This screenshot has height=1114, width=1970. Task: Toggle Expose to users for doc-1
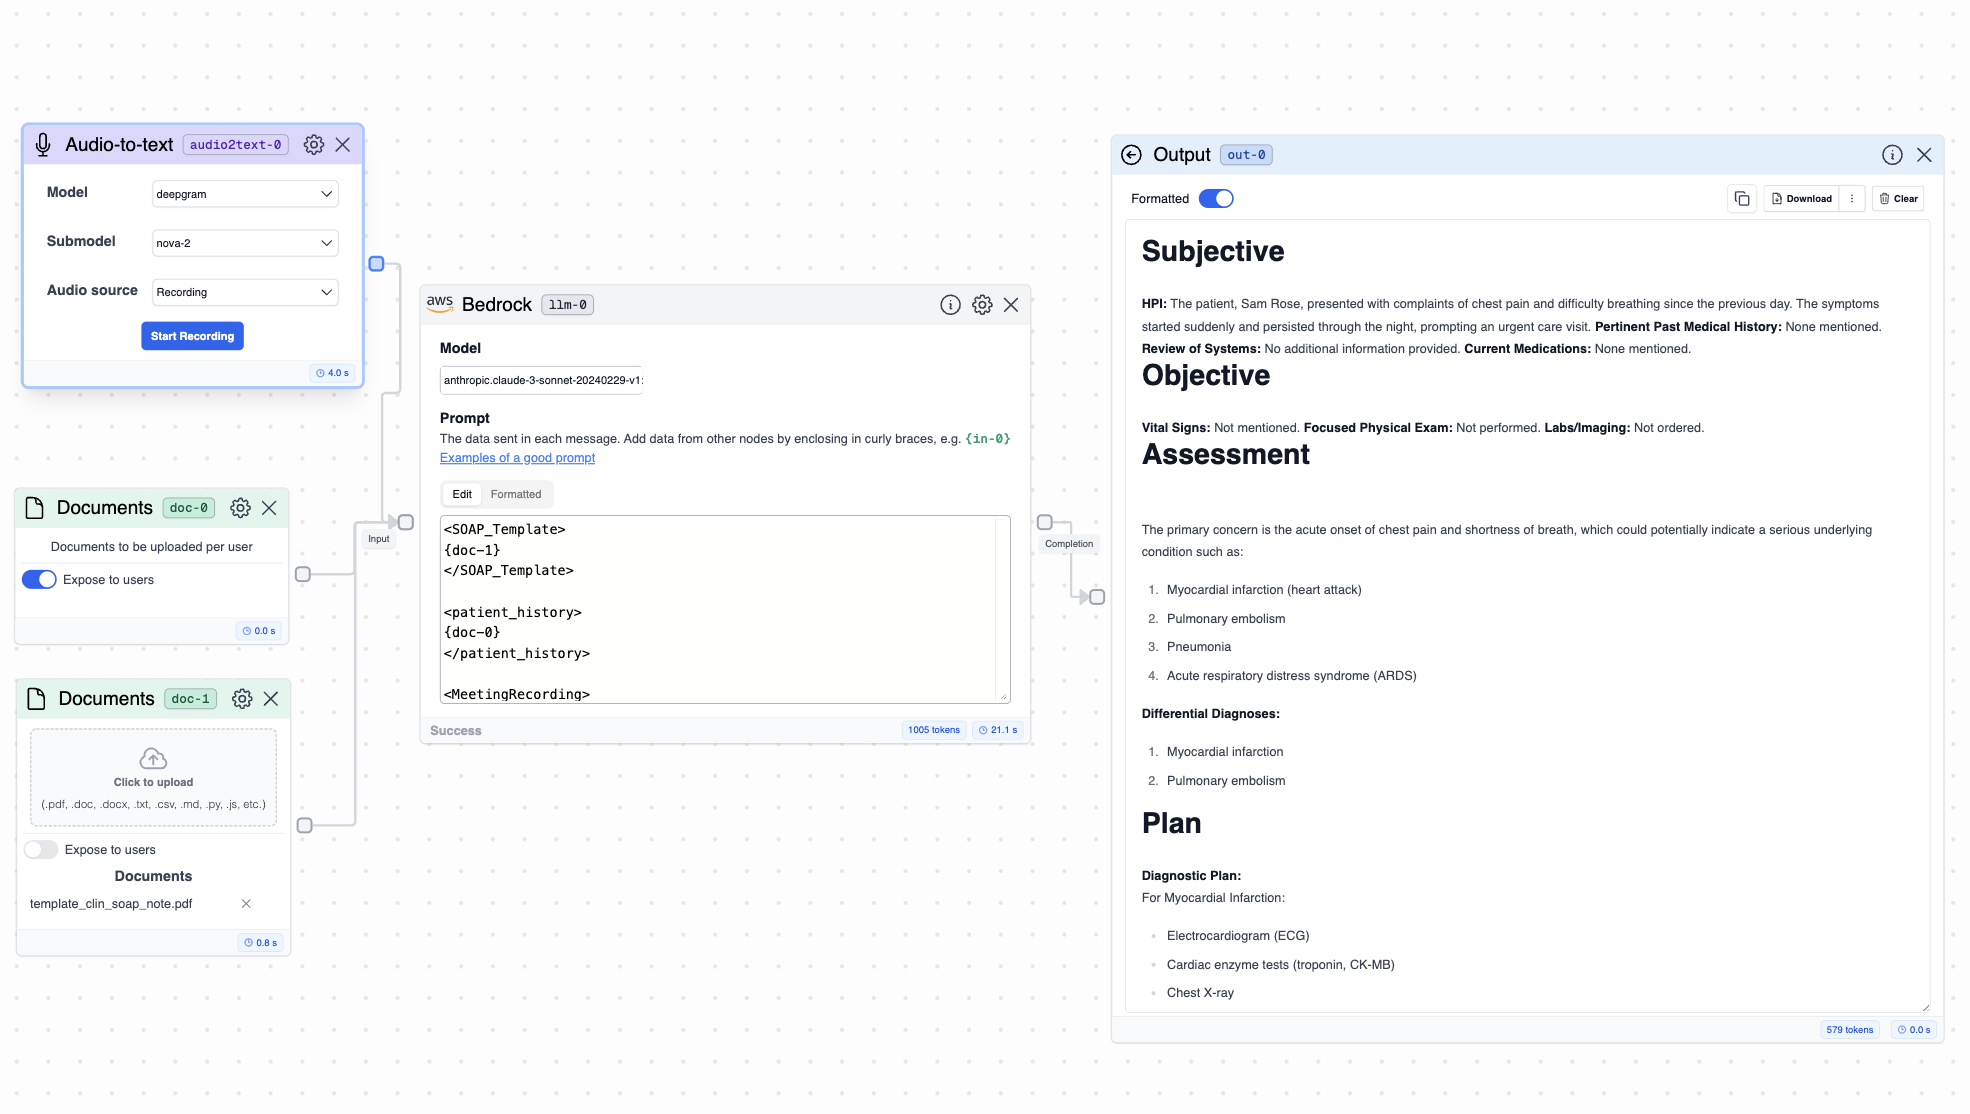(39, 849)
